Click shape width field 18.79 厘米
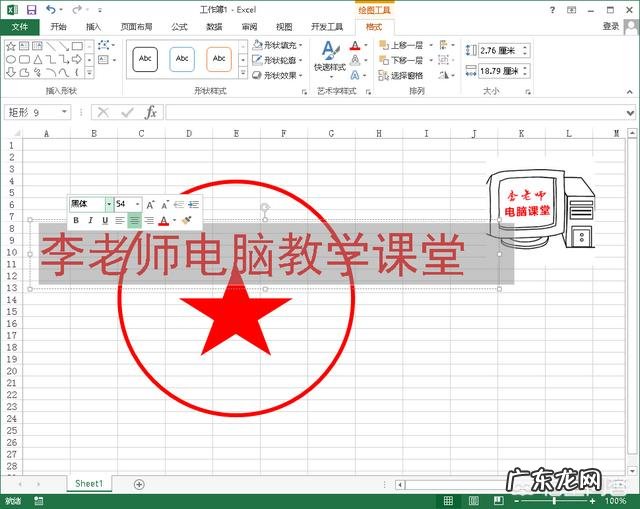640x509 pixels. (501, 71)
